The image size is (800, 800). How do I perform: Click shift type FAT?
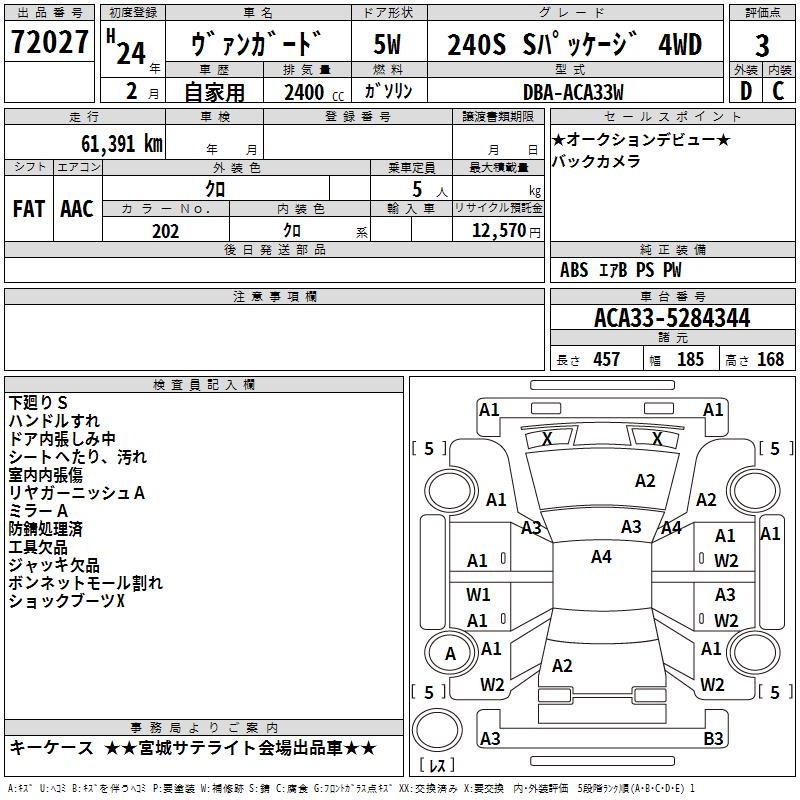tap(29, 209)
